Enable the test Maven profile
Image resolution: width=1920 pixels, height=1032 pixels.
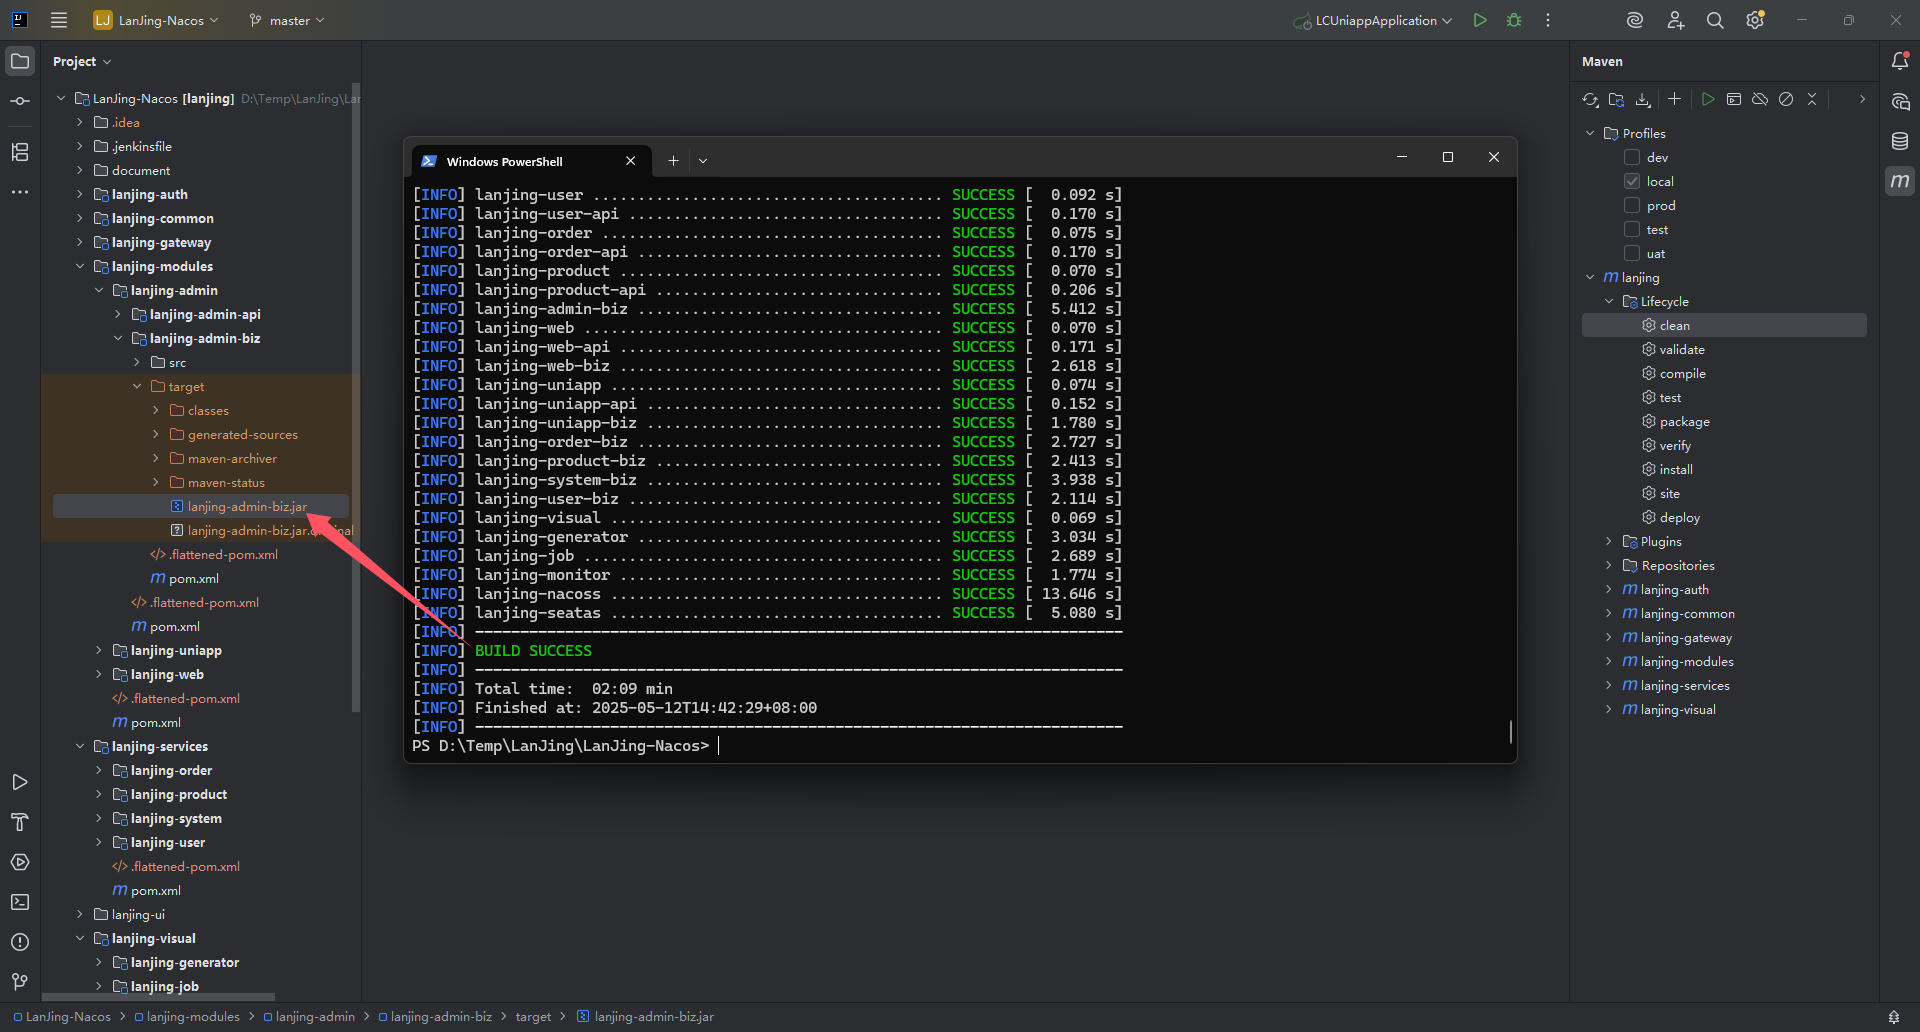[1632, 229]
